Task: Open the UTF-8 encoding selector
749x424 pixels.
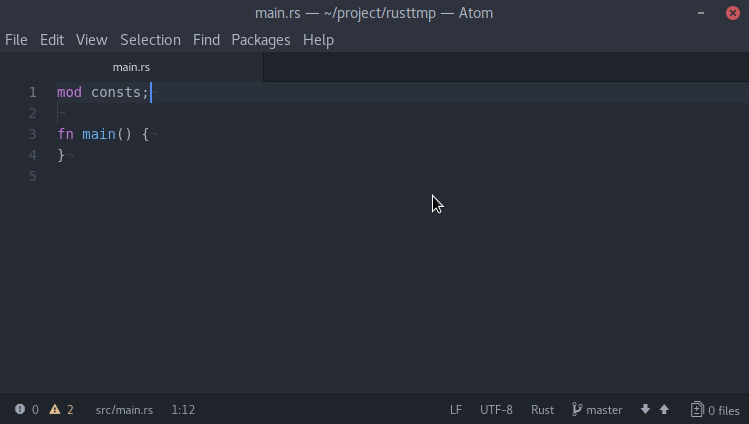Action: (x=496, y=410)
